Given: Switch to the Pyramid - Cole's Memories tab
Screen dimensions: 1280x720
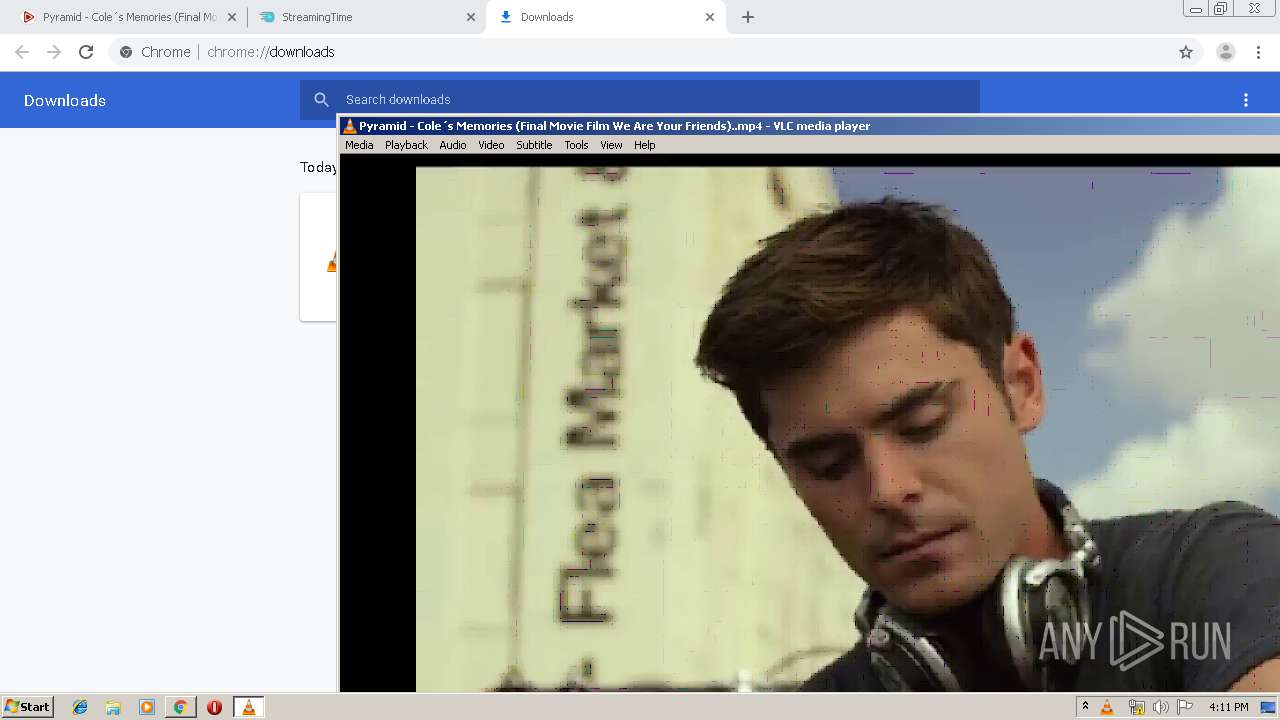Looking at the screenshot, I should click(x=128, y=17).
